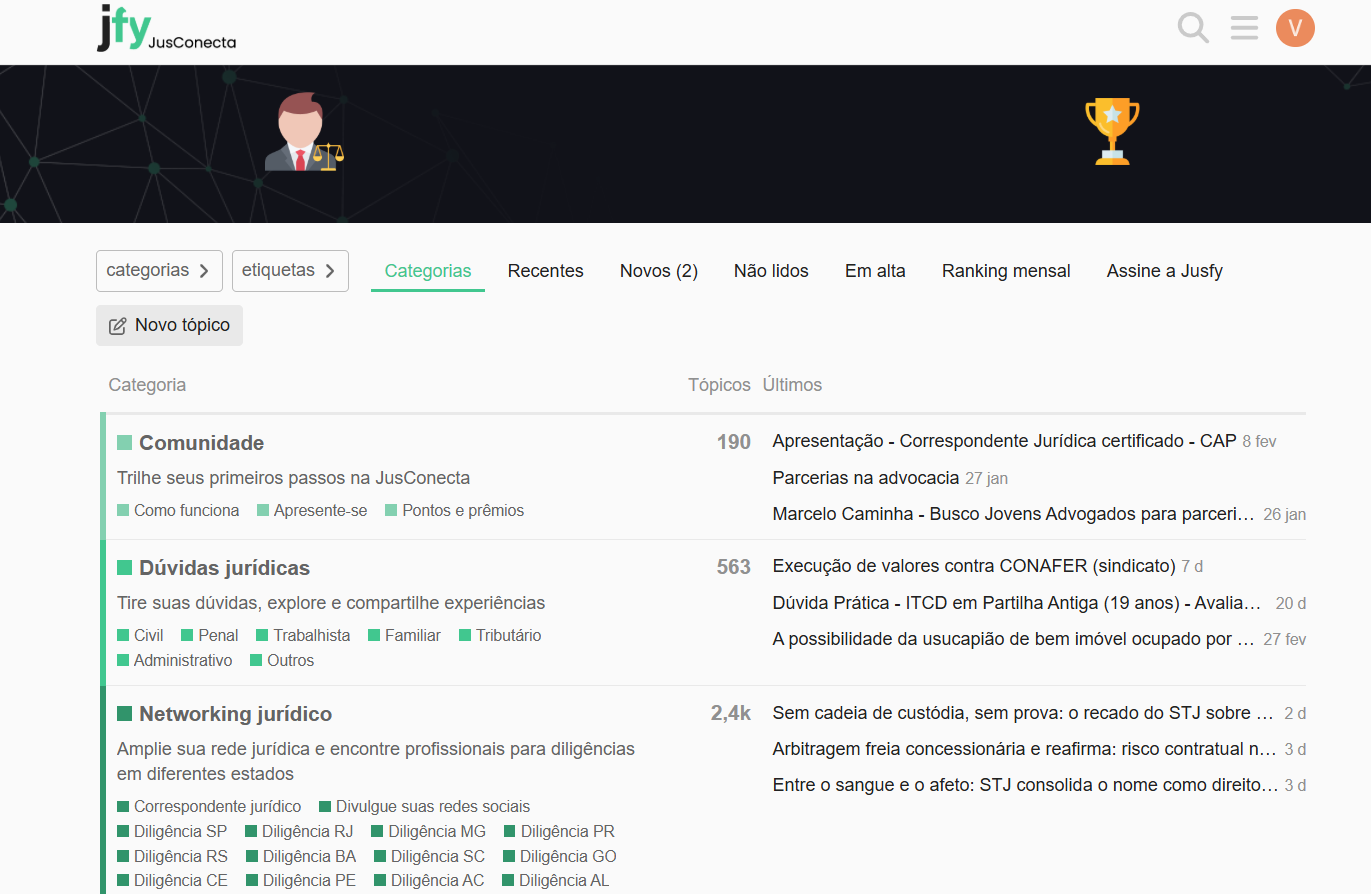Image resolution: width=1371 pixels, height=894 pixels.
Task: Open the user avatar V profile
Action: [1295, 27]
